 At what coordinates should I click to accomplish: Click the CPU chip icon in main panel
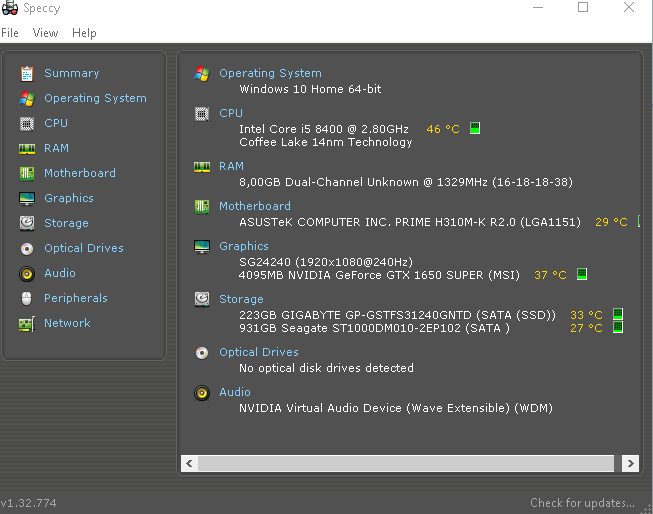(202, 114)
